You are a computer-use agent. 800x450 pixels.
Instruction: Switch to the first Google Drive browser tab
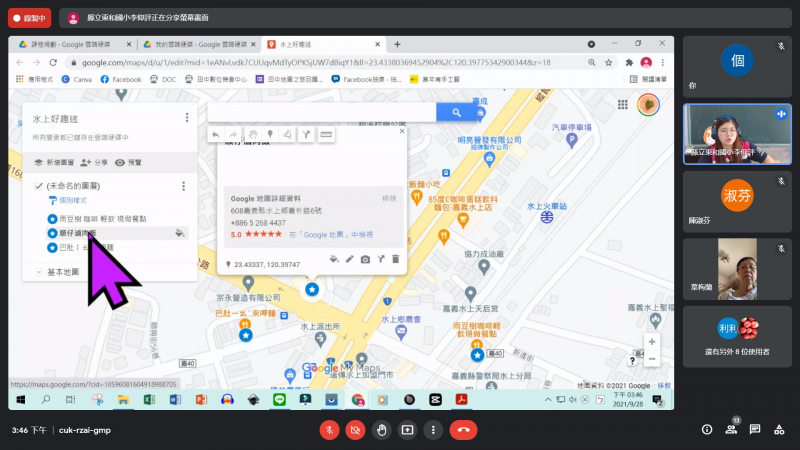tap(74, 44)
